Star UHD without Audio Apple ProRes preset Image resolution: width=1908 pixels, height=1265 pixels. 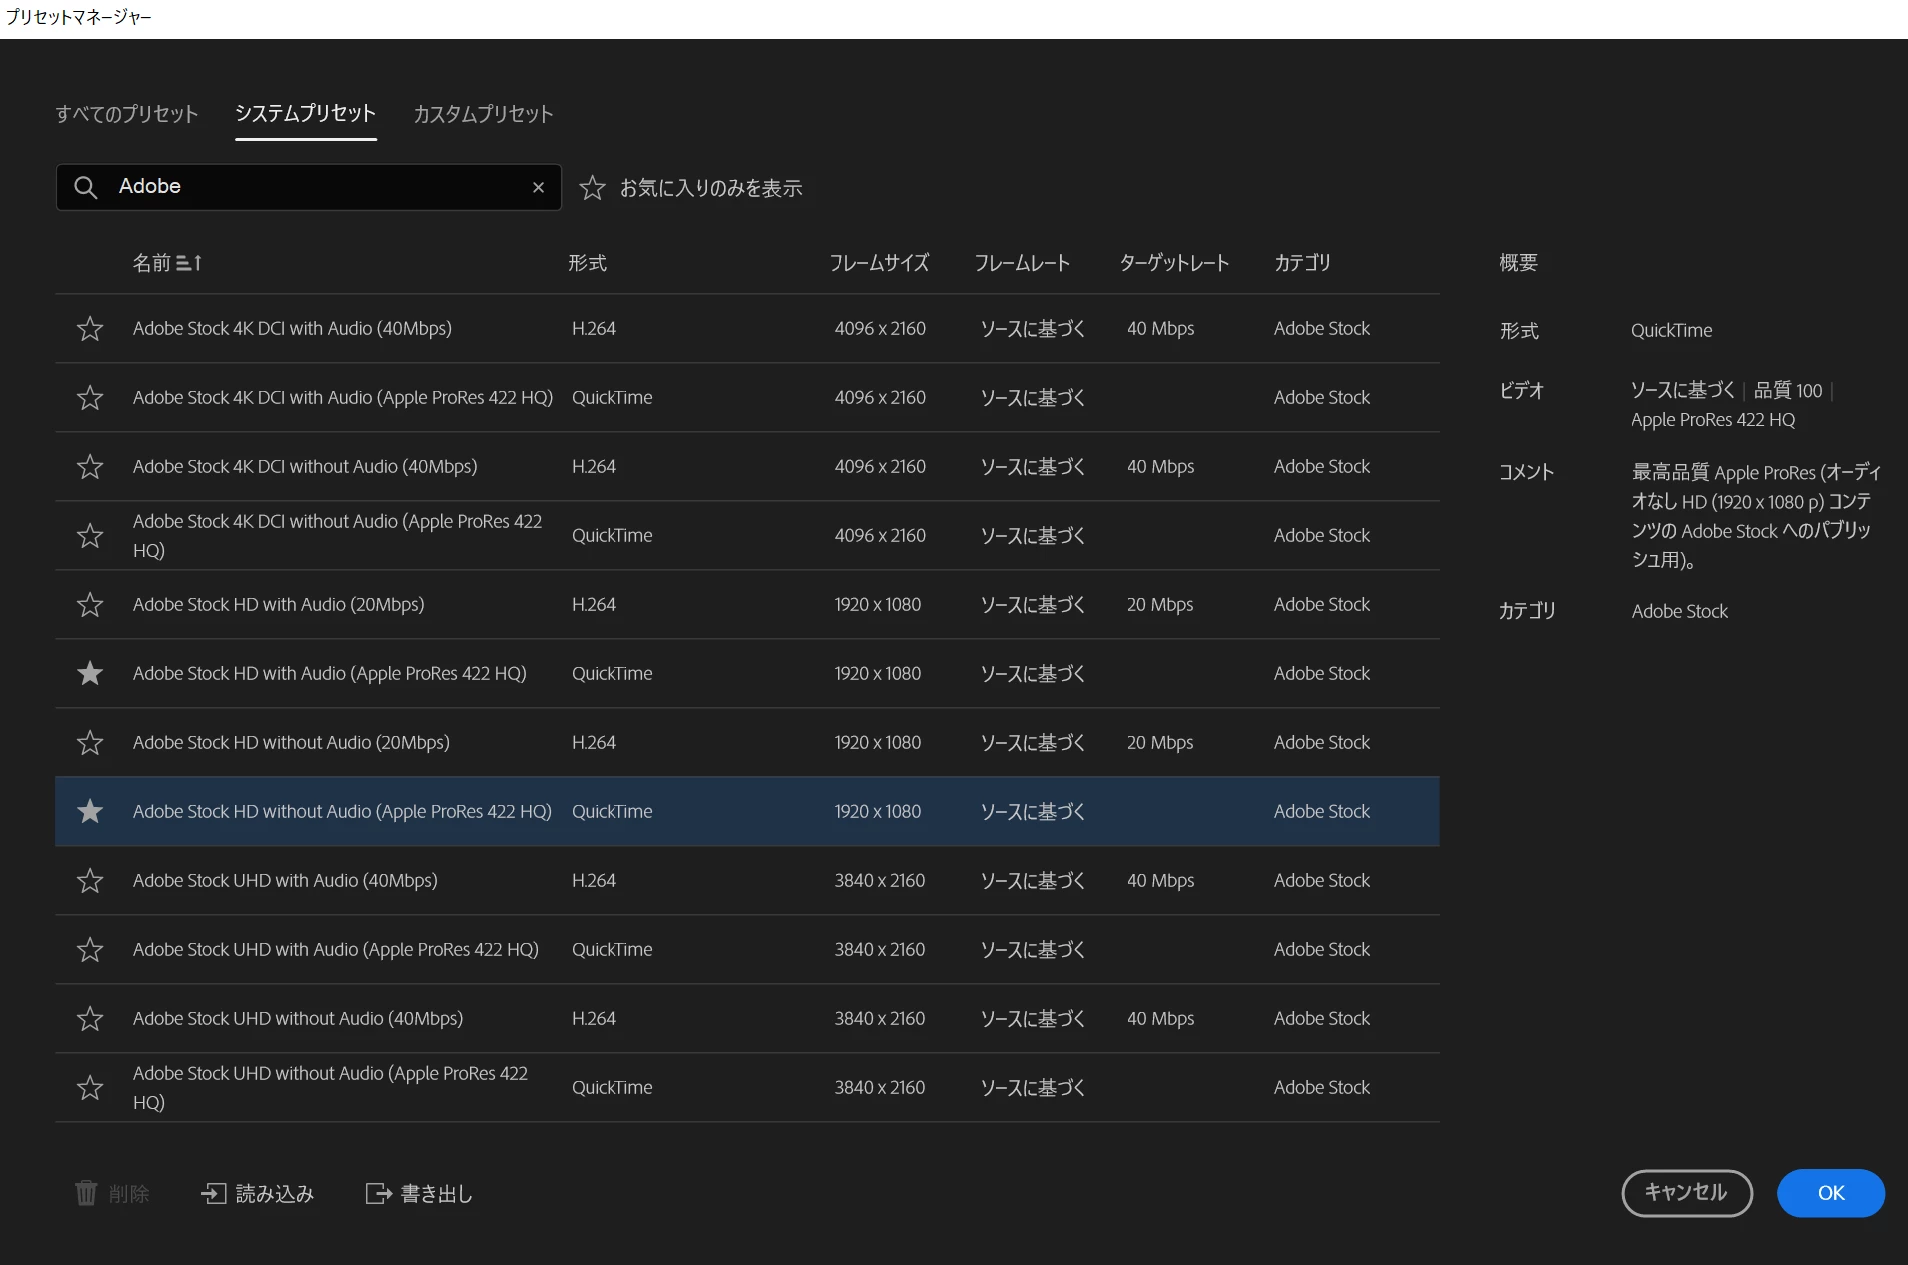(x=90, y=1087)
